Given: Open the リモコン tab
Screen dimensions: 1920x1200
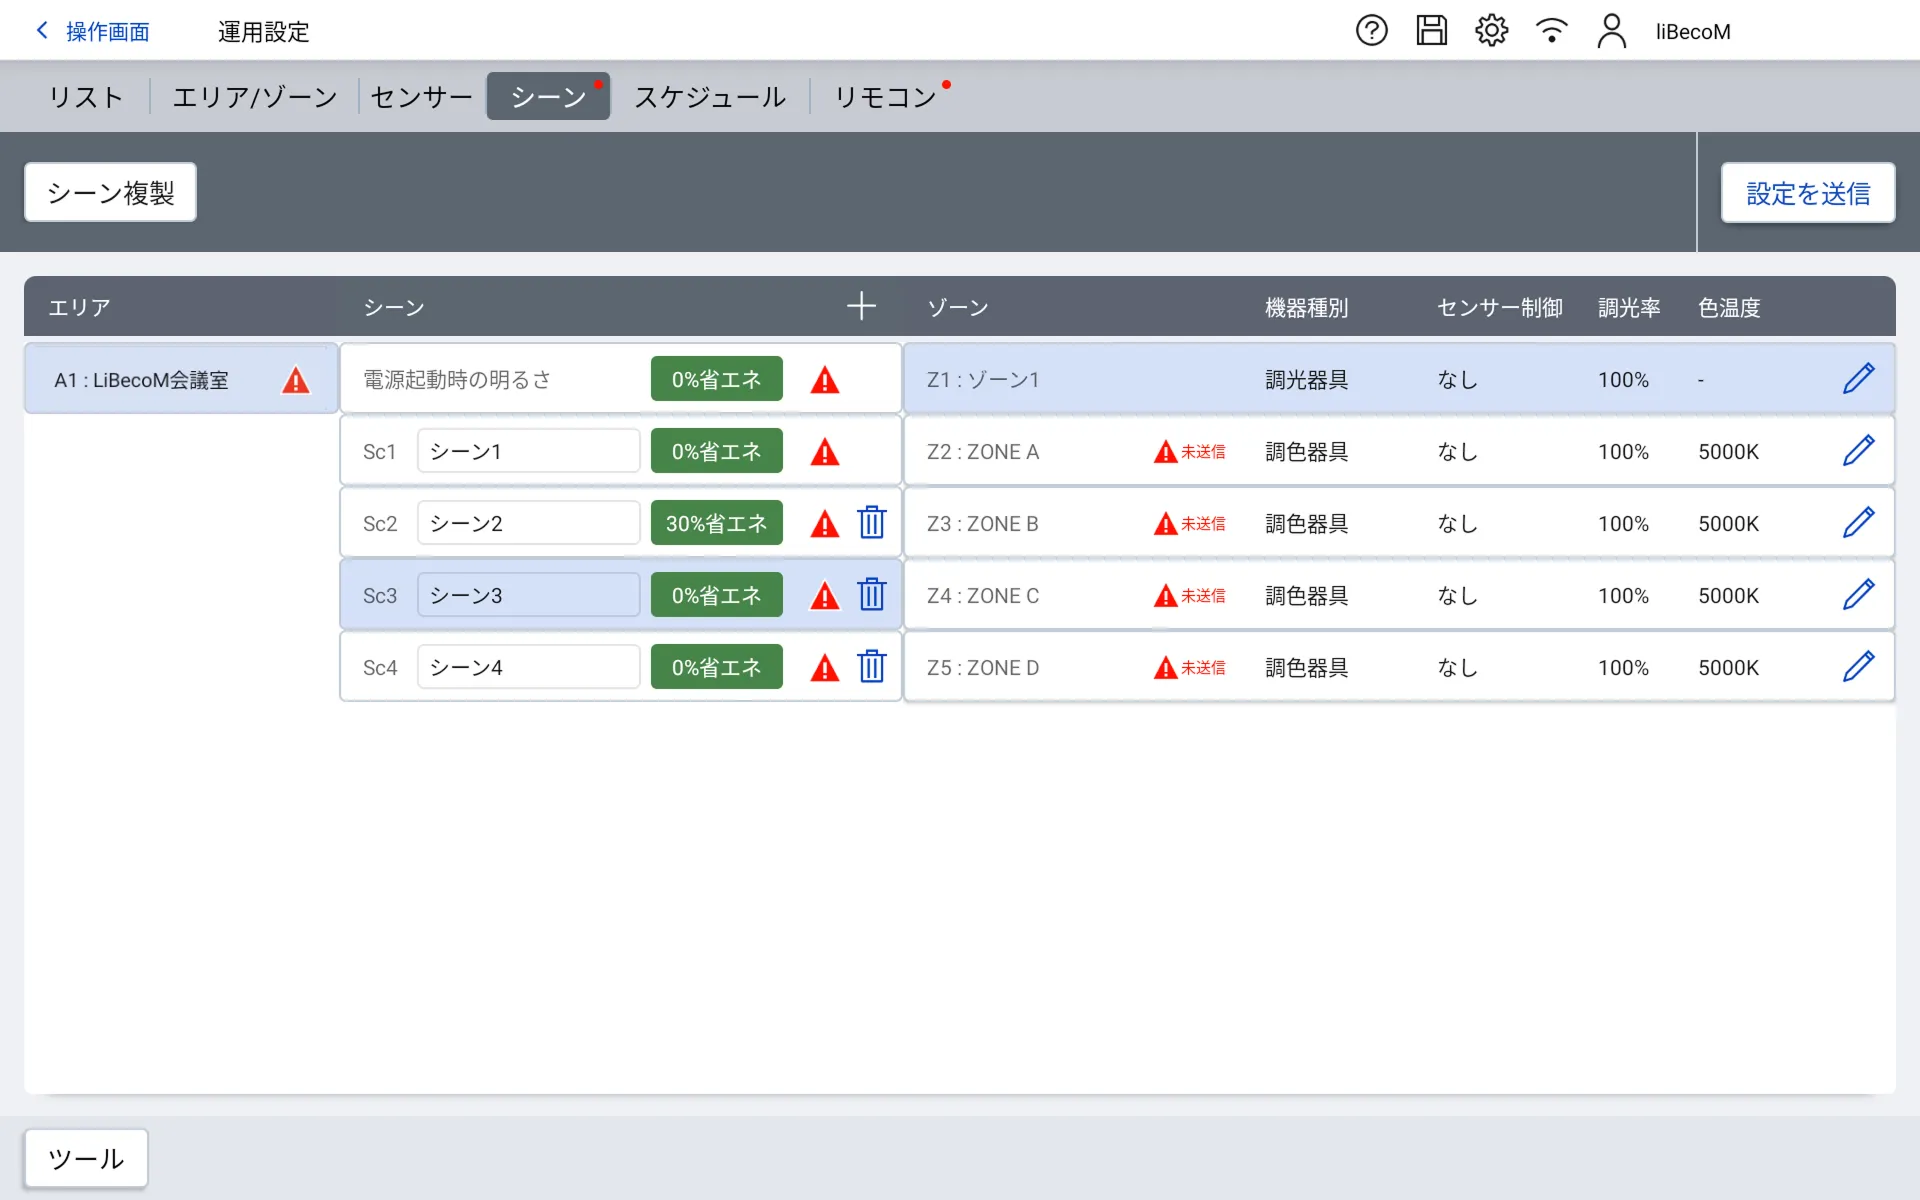Looking at the screenshot, I should point(886,97).
